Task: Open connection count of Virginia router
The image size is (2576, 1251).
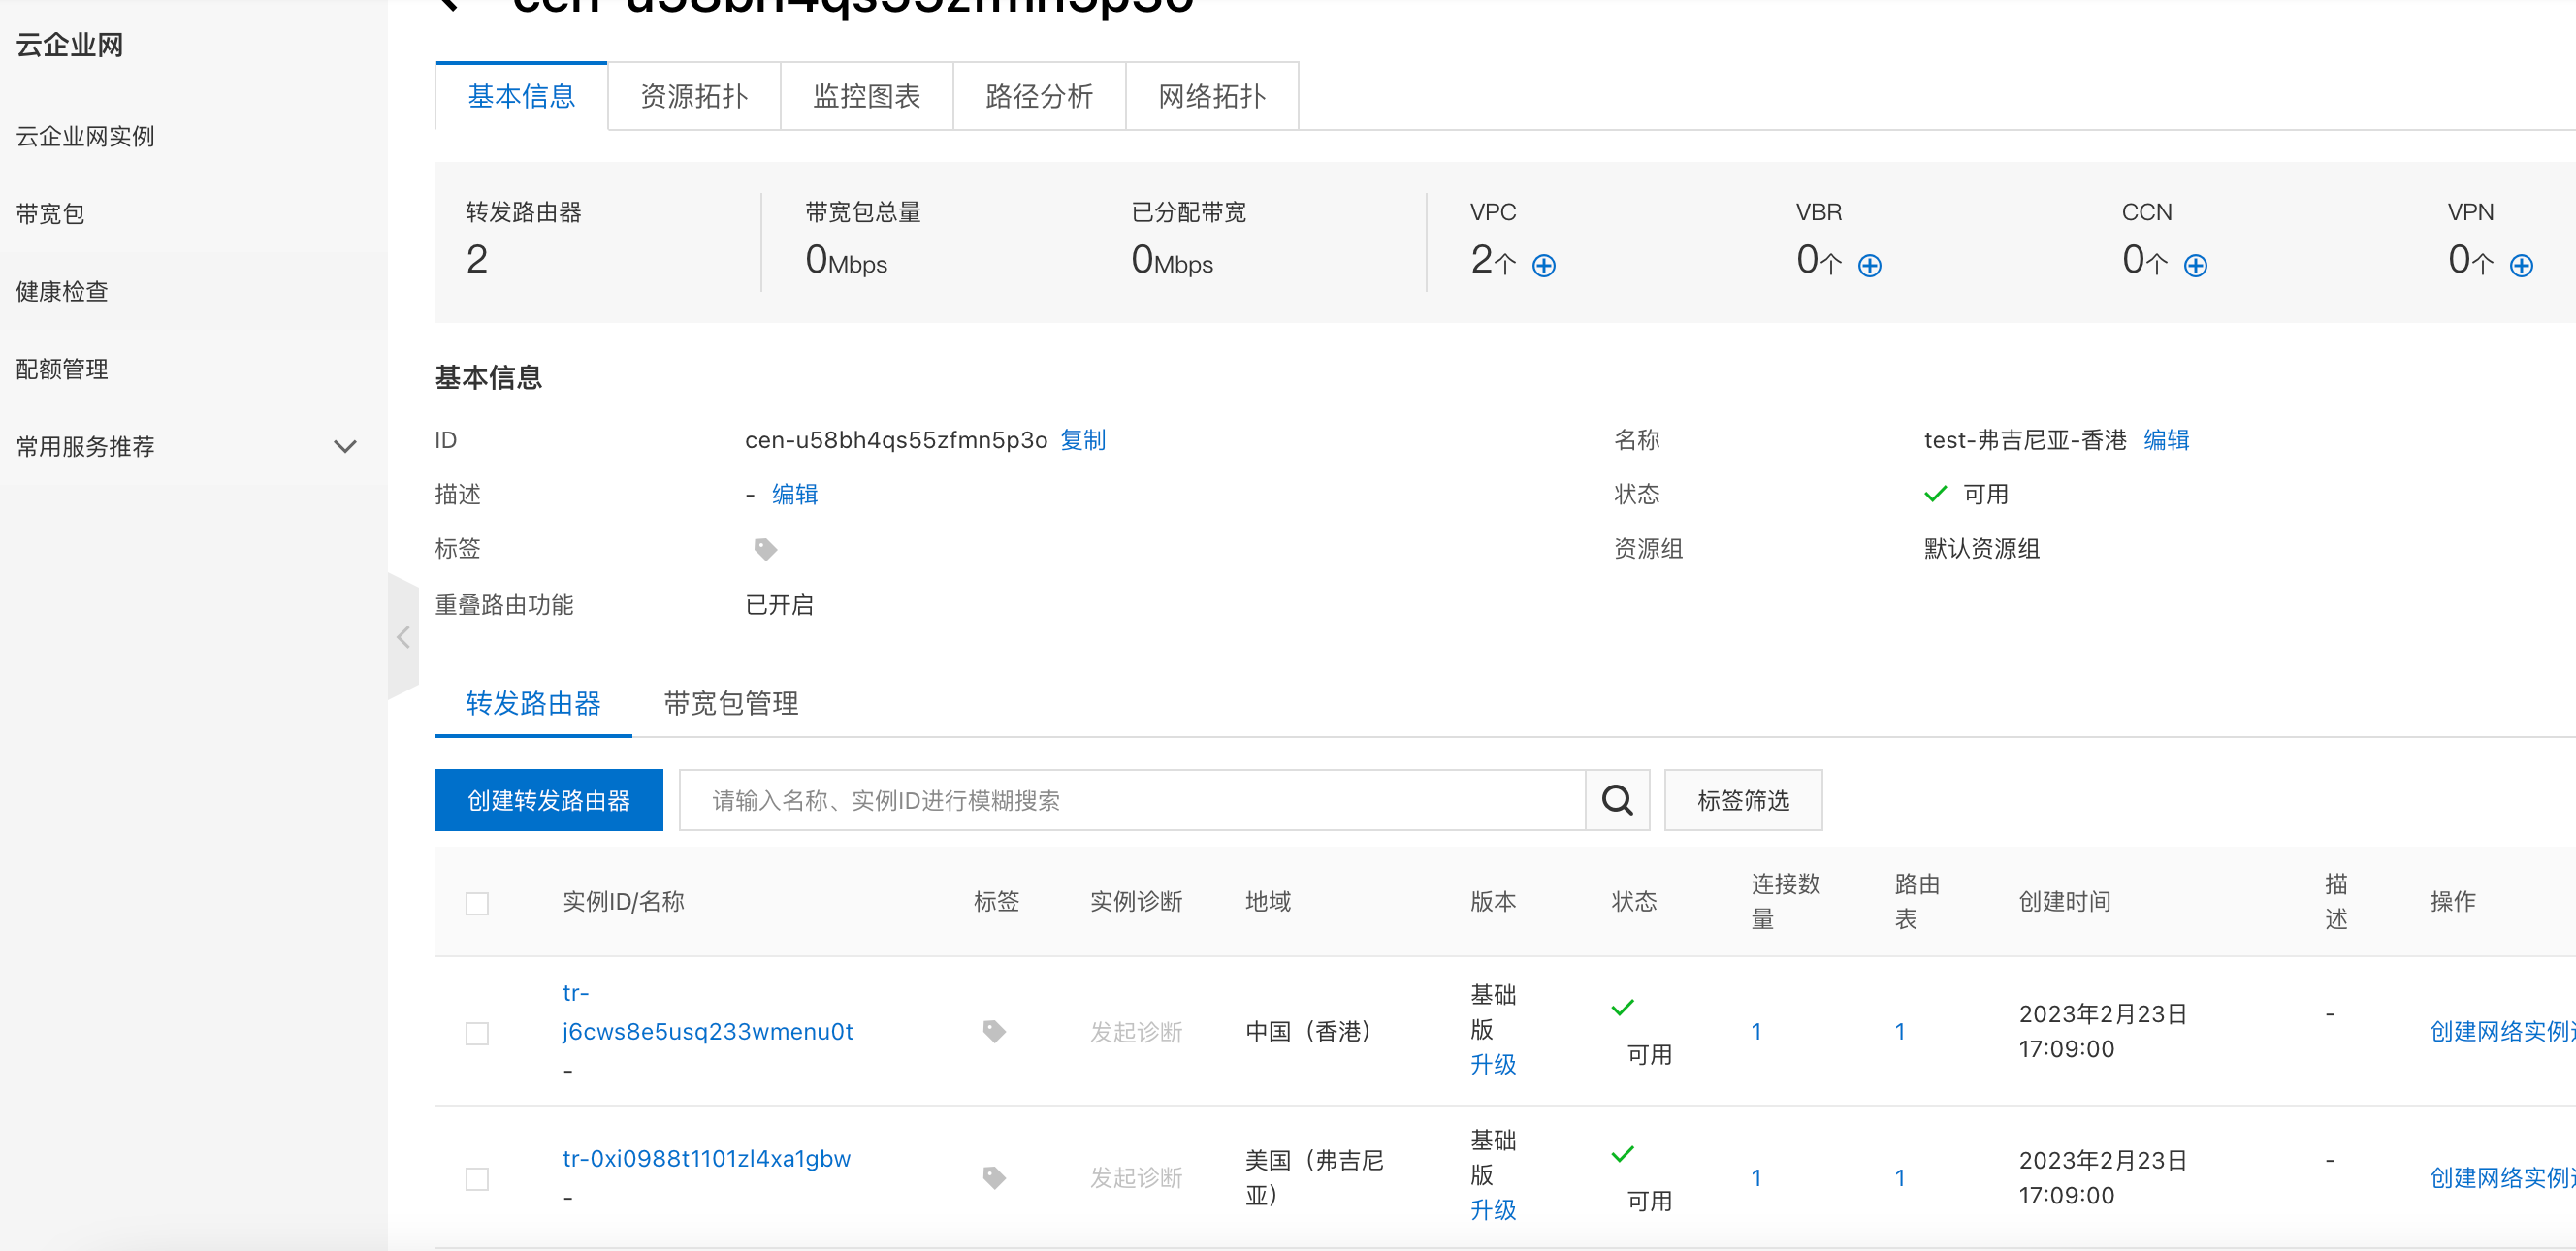Action: [1756, 1178]
